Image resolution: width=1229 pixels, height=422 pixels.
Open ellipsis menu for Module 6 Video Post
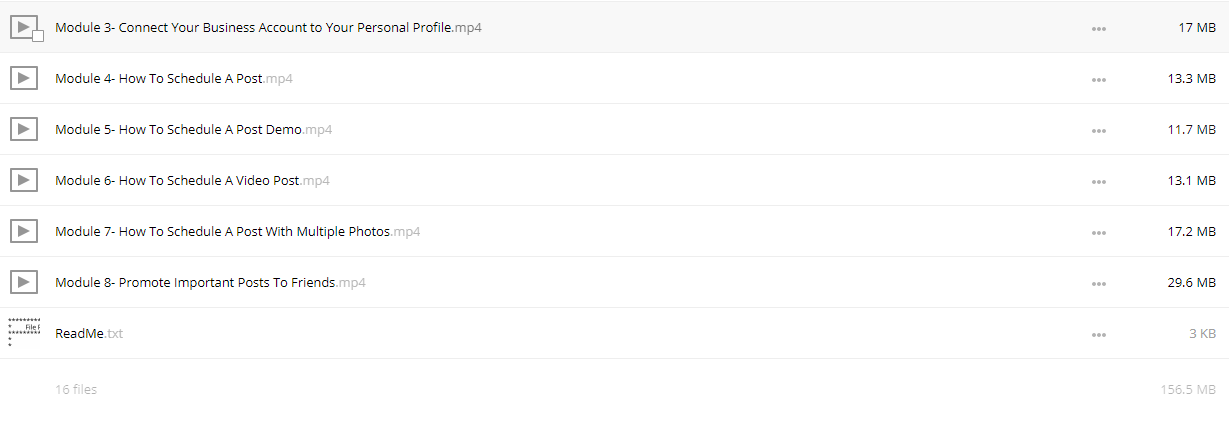click(1099, 182)
